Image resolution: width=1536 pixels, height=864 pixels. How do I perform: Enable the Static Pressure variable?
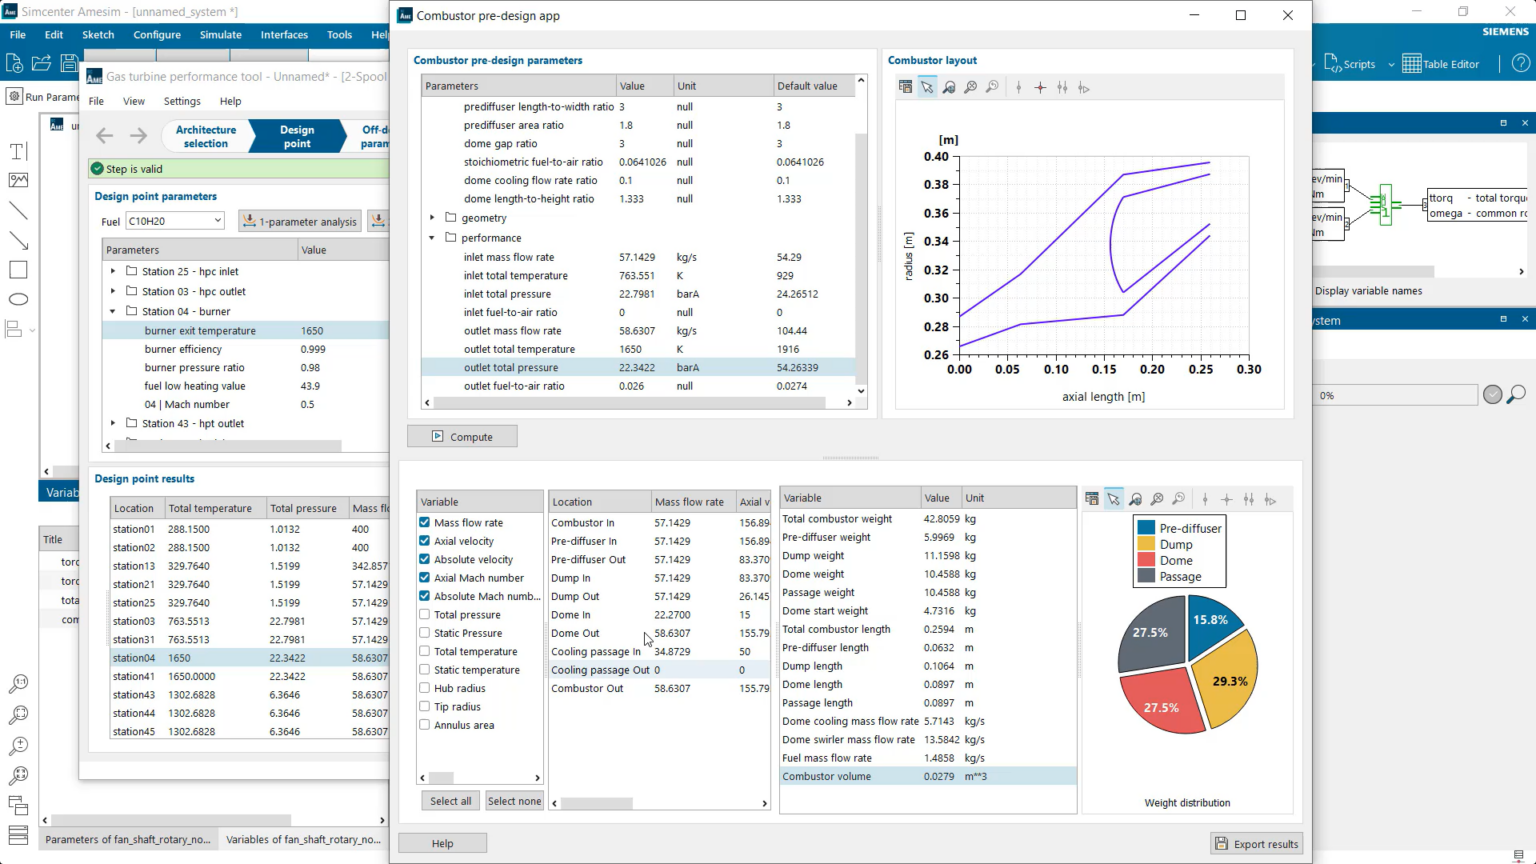(424, 632)
